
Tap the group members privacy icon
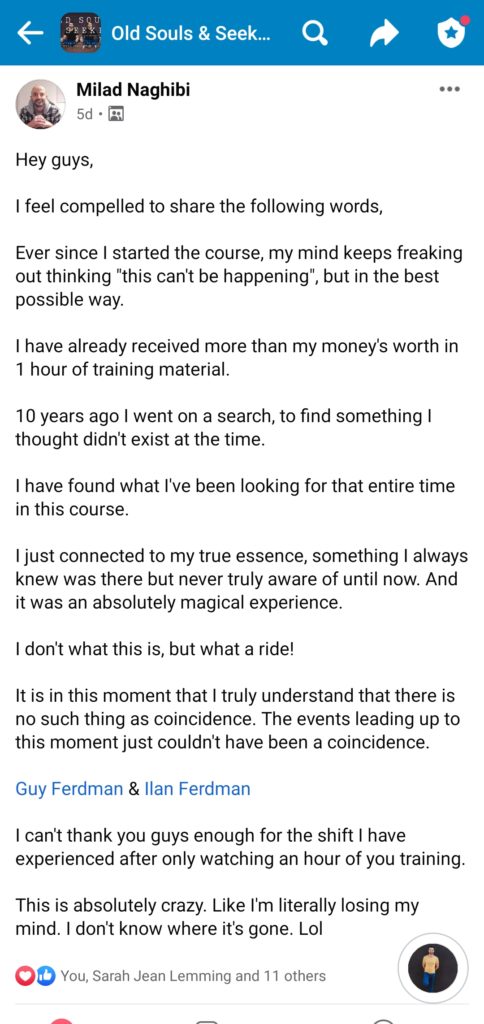click(116, 115)
